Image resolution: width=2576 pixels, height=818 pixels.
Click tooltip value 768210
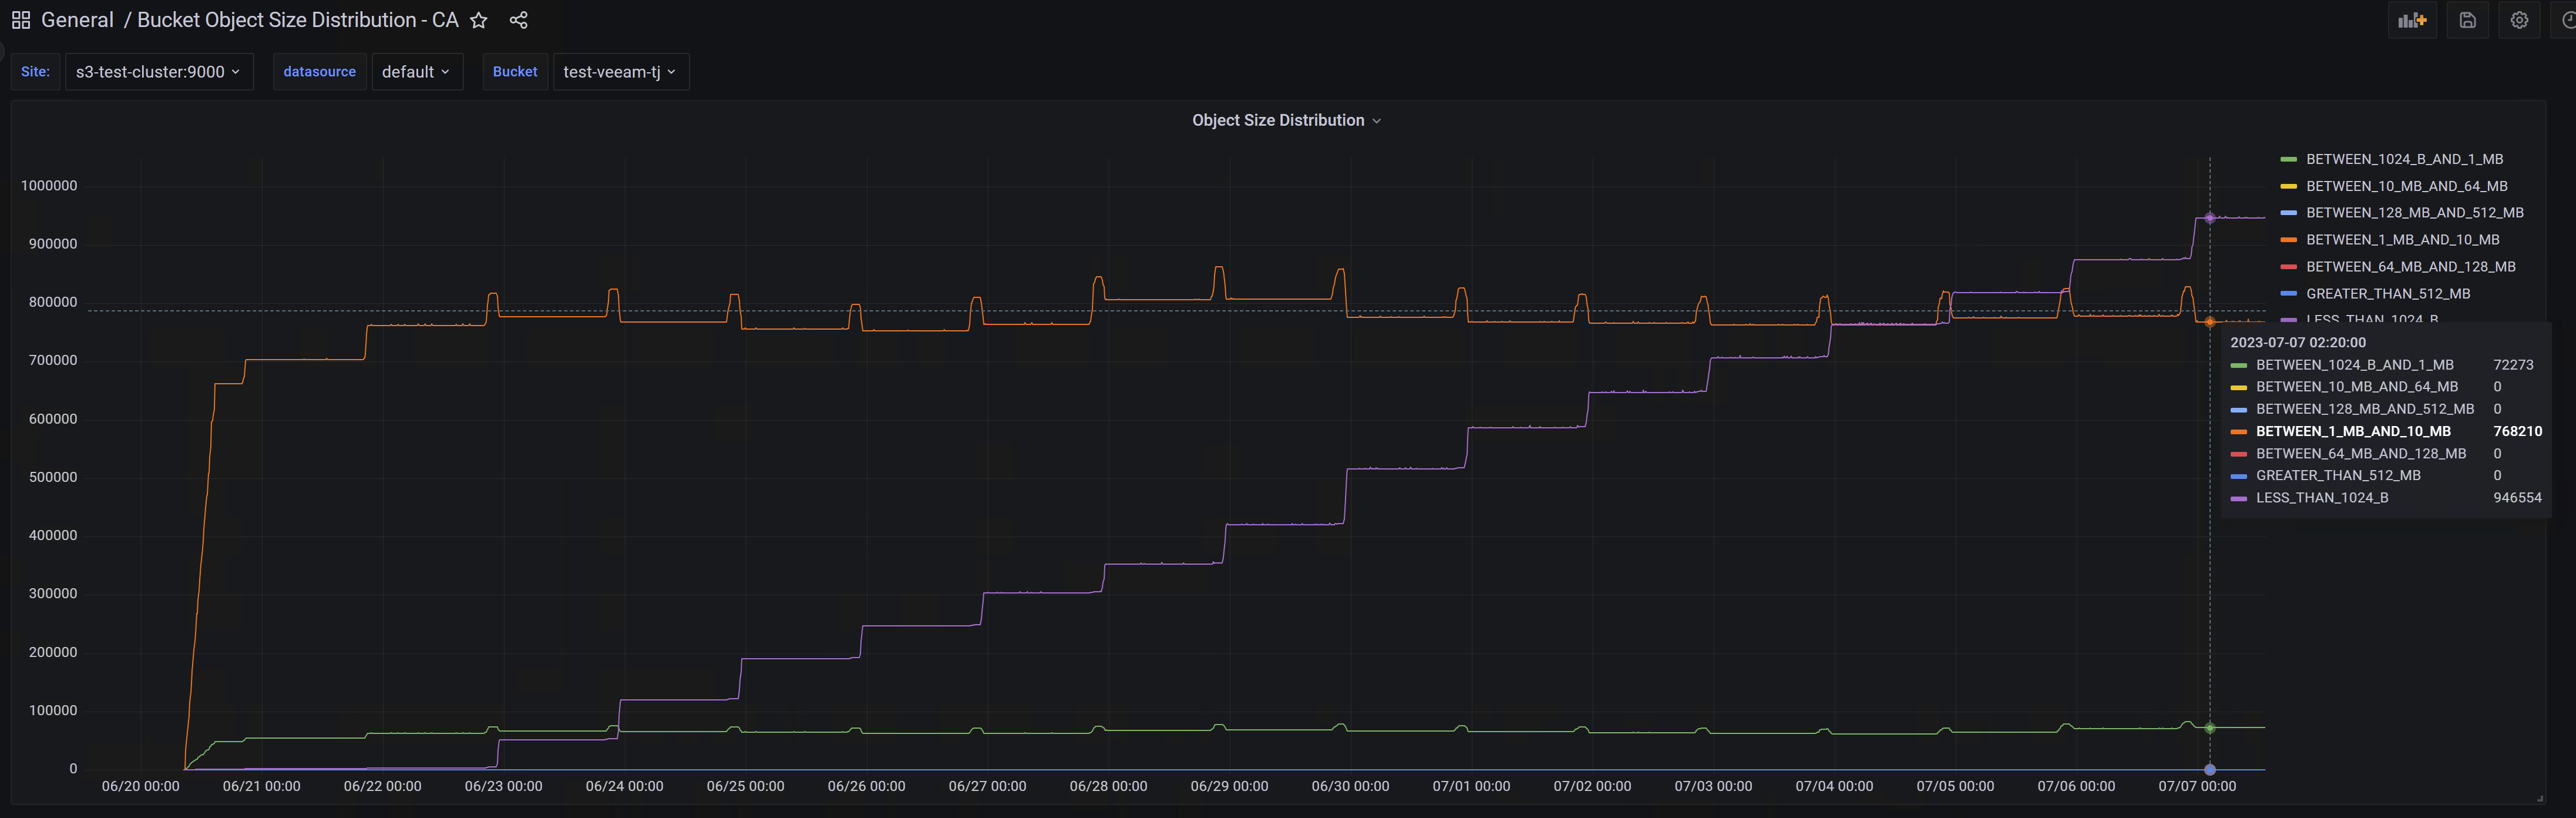pos(2517,431)
